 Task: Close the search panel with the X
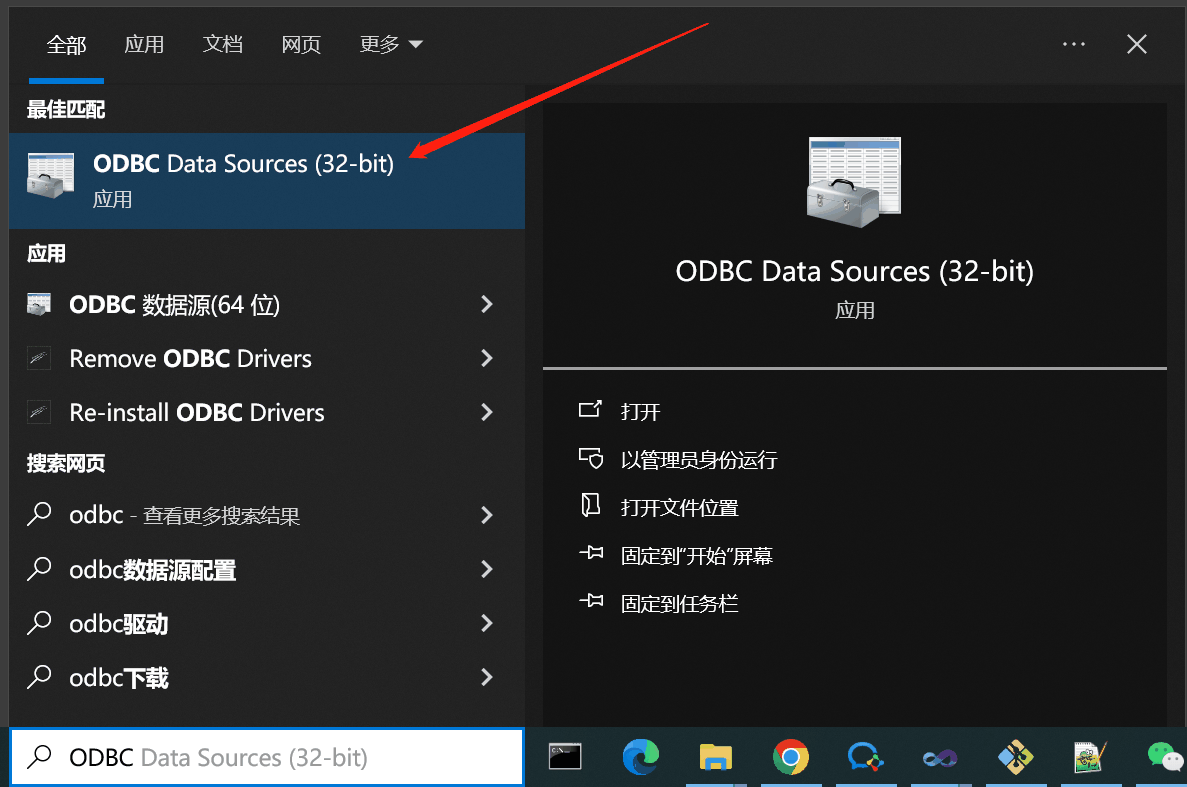coord(1136,45)
